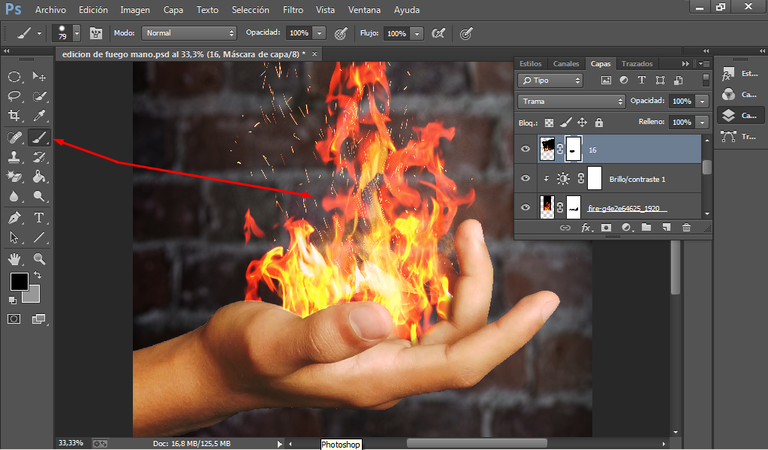Add a layer style with fx button
Viewport: 768px width, 450px height.
point(586,228)
